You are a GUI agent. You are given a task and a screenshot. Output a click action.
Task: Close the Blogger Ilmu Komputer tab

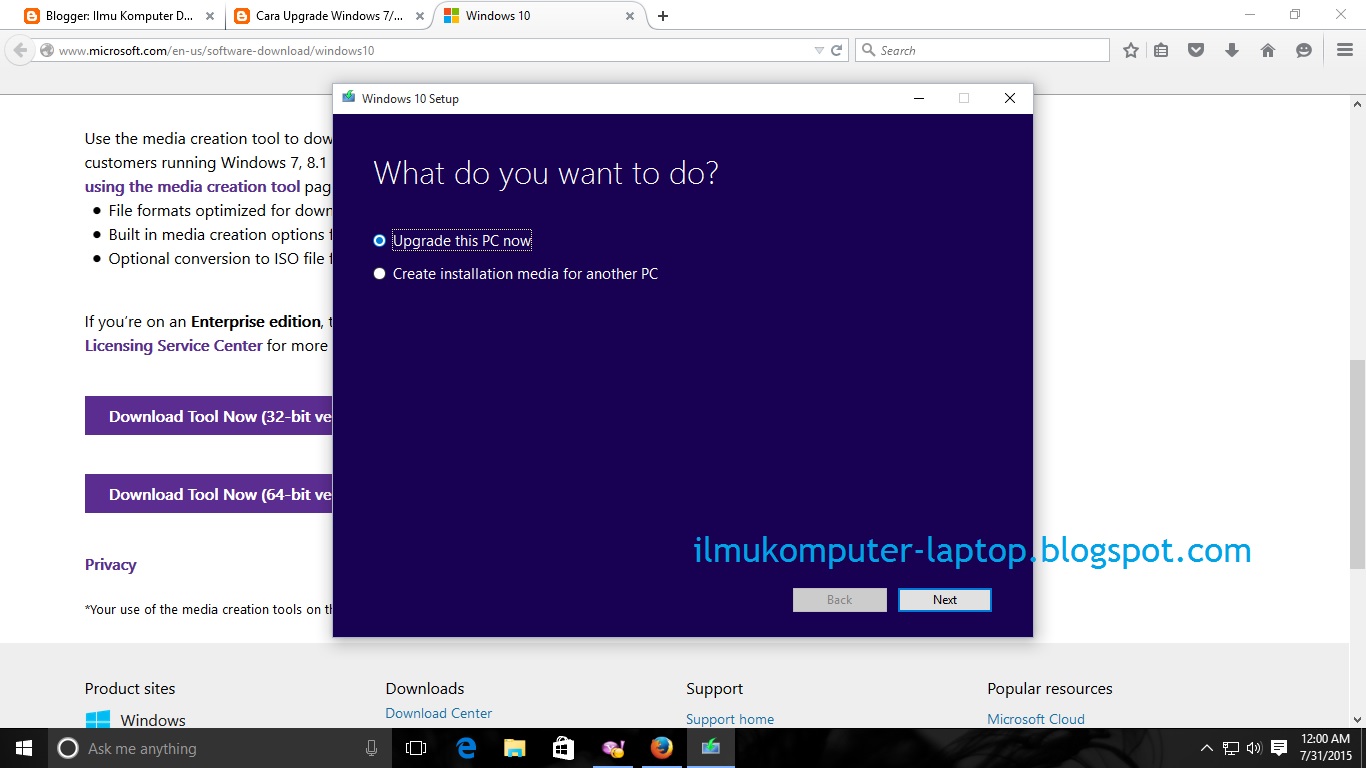211,16
